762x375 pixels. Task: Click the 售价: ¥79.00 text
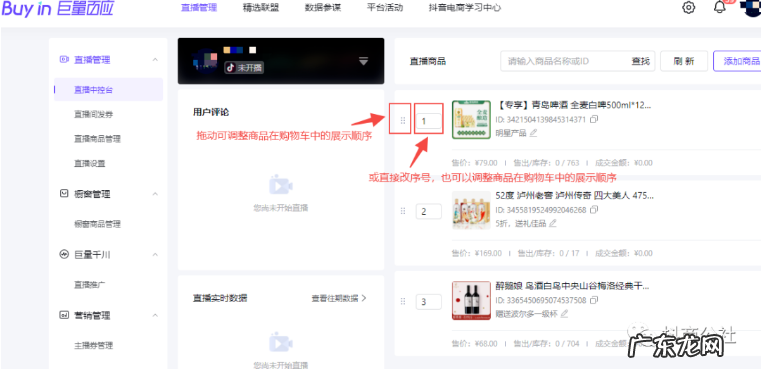(x=475, y=163)
